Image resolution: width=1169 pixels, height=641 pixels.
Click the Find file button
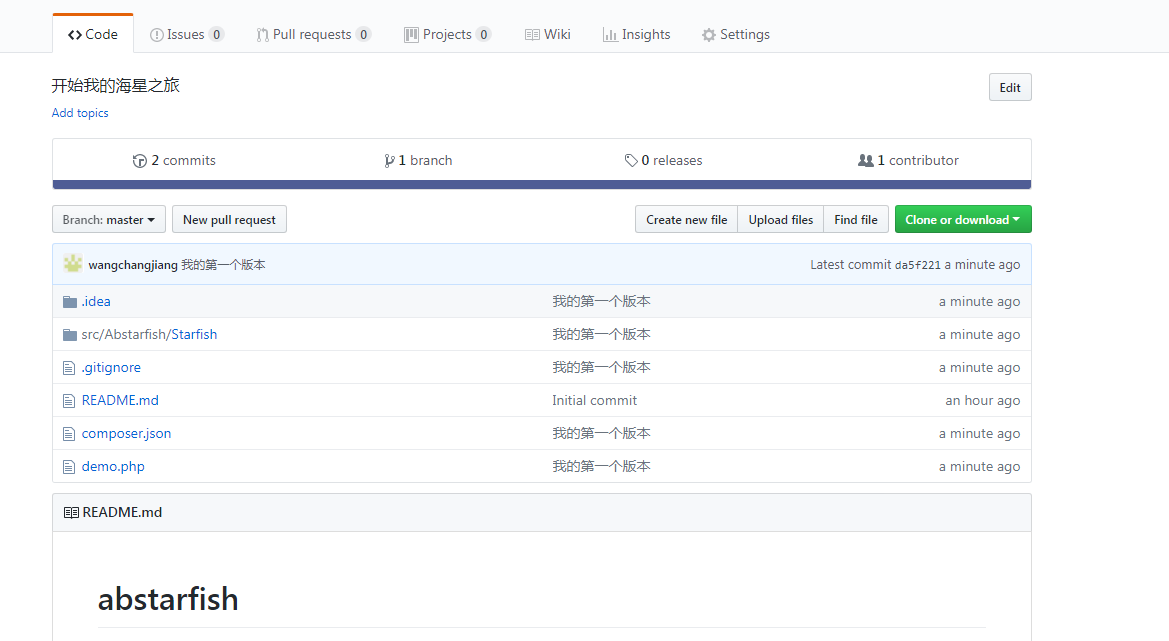pos(856,219)
